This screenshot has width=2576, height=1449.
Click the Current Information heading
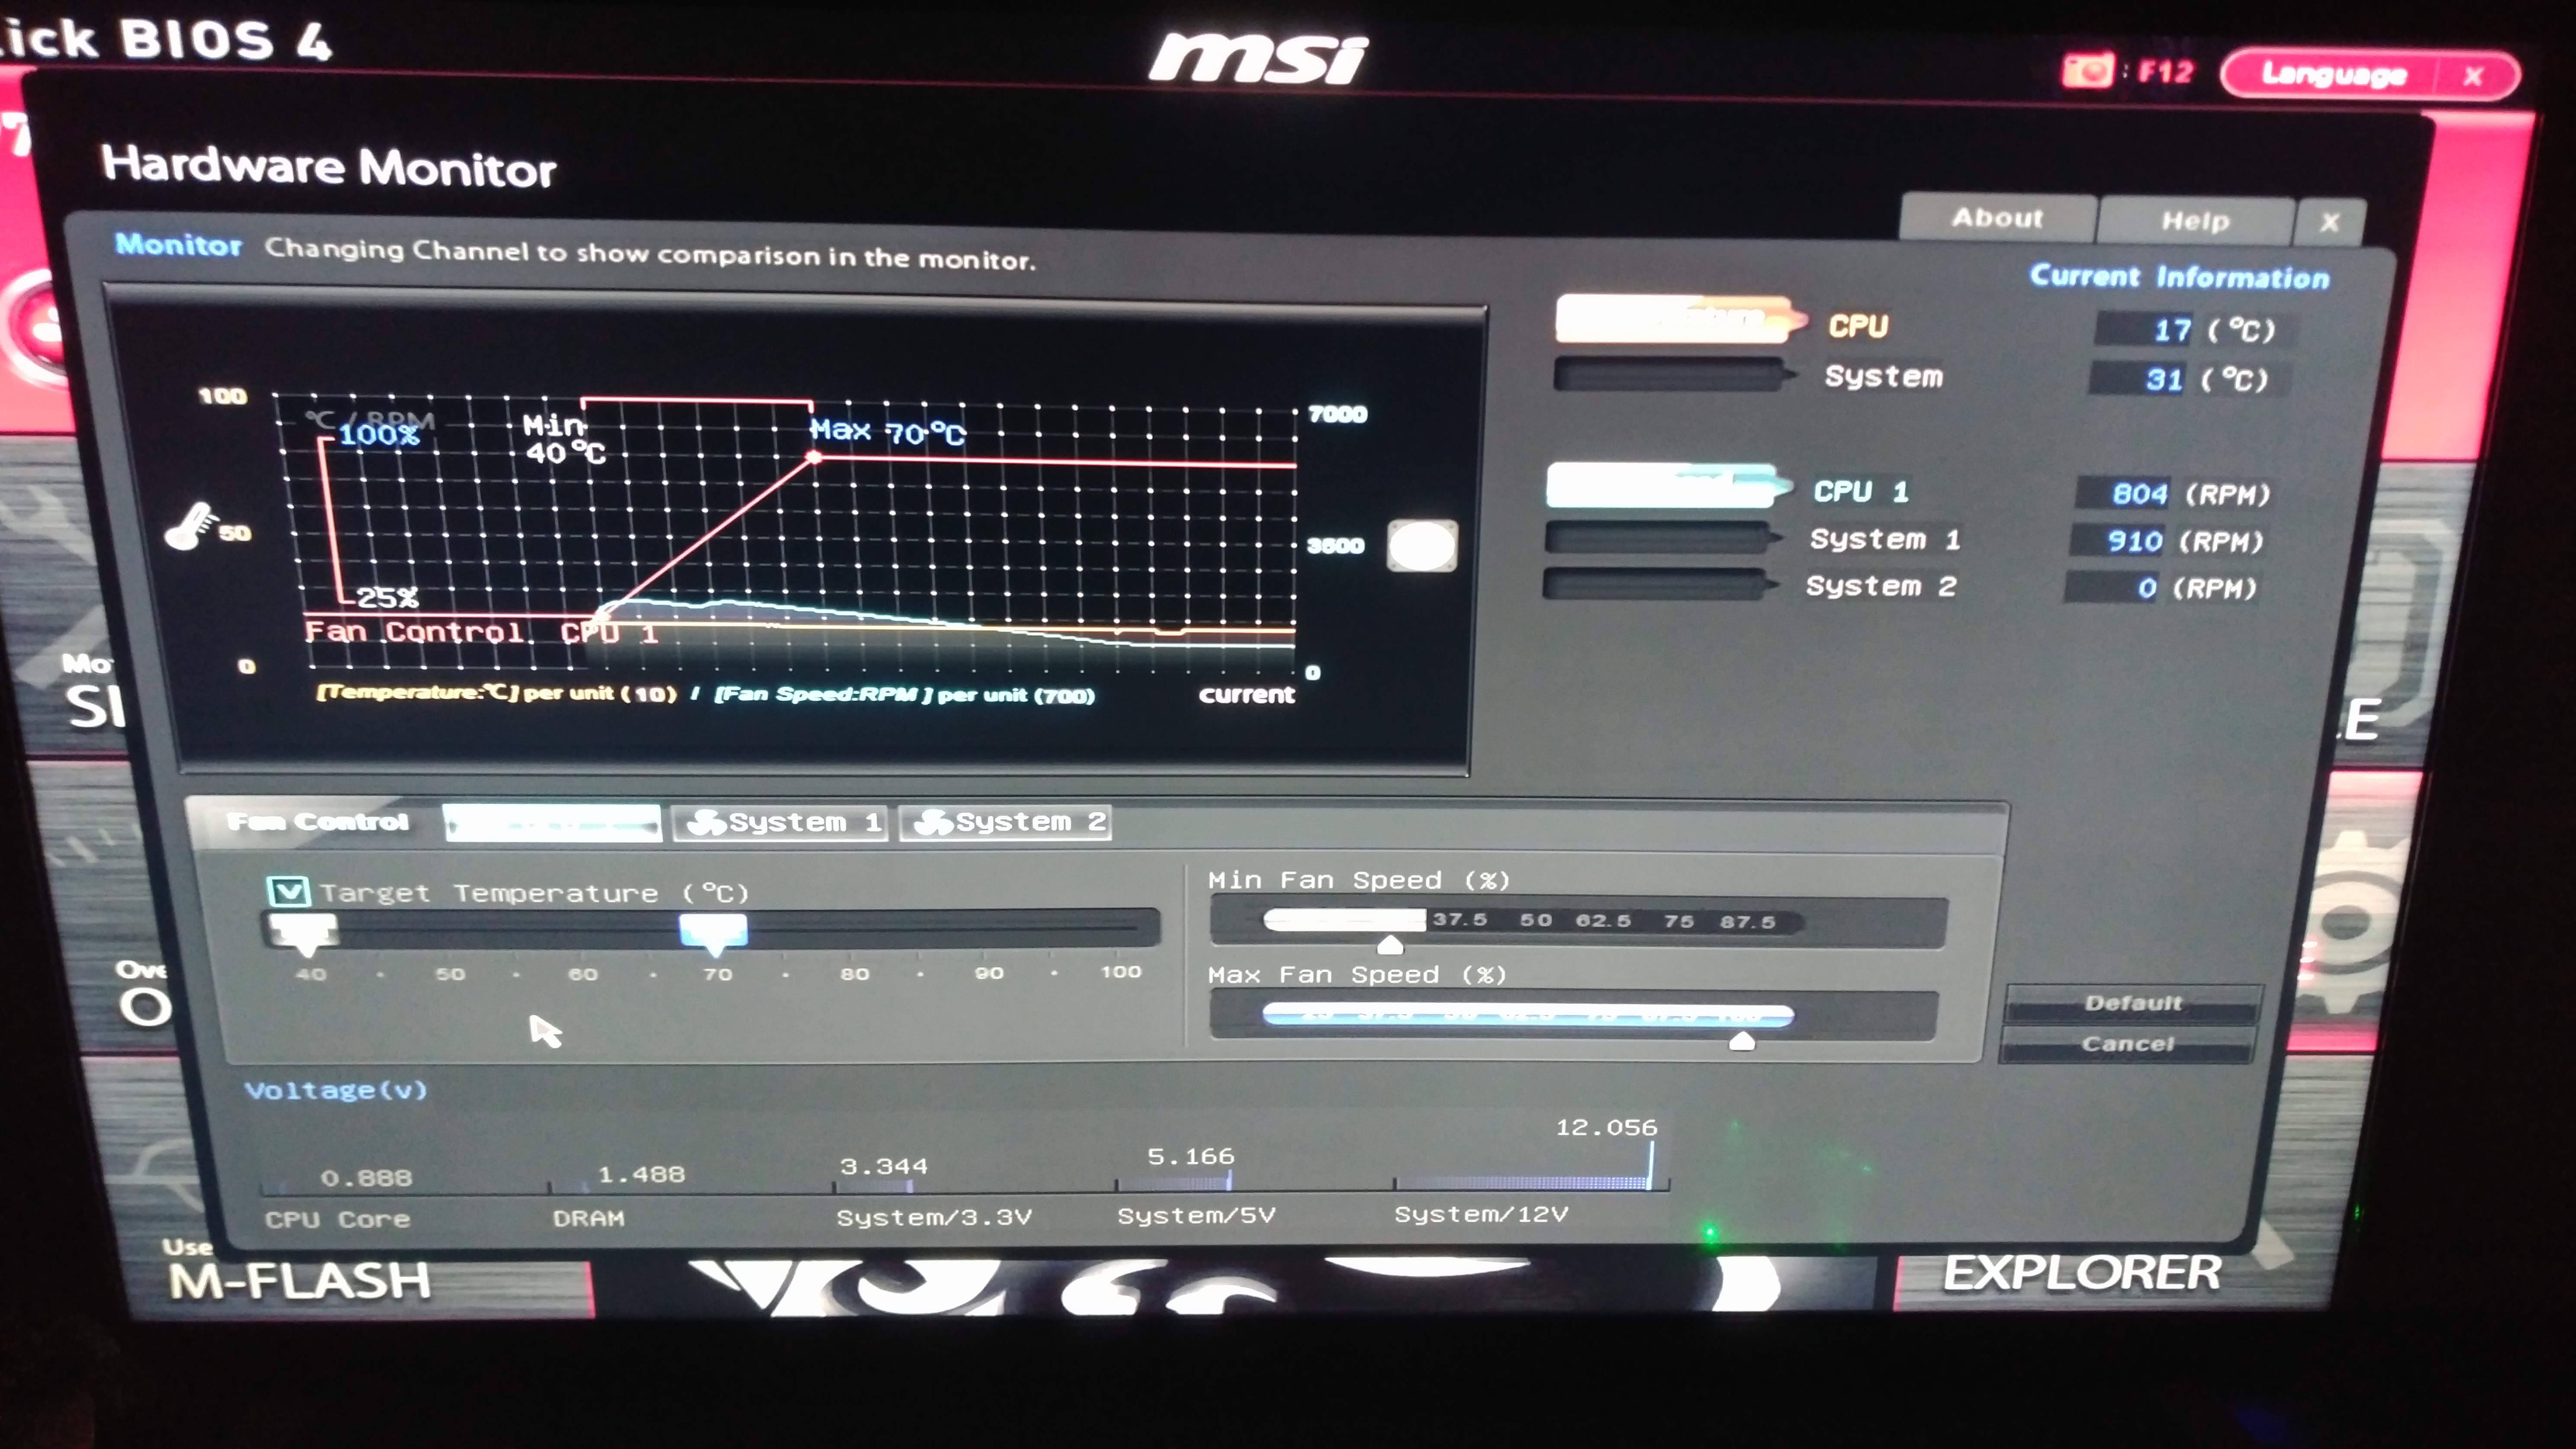point(2179,276)
